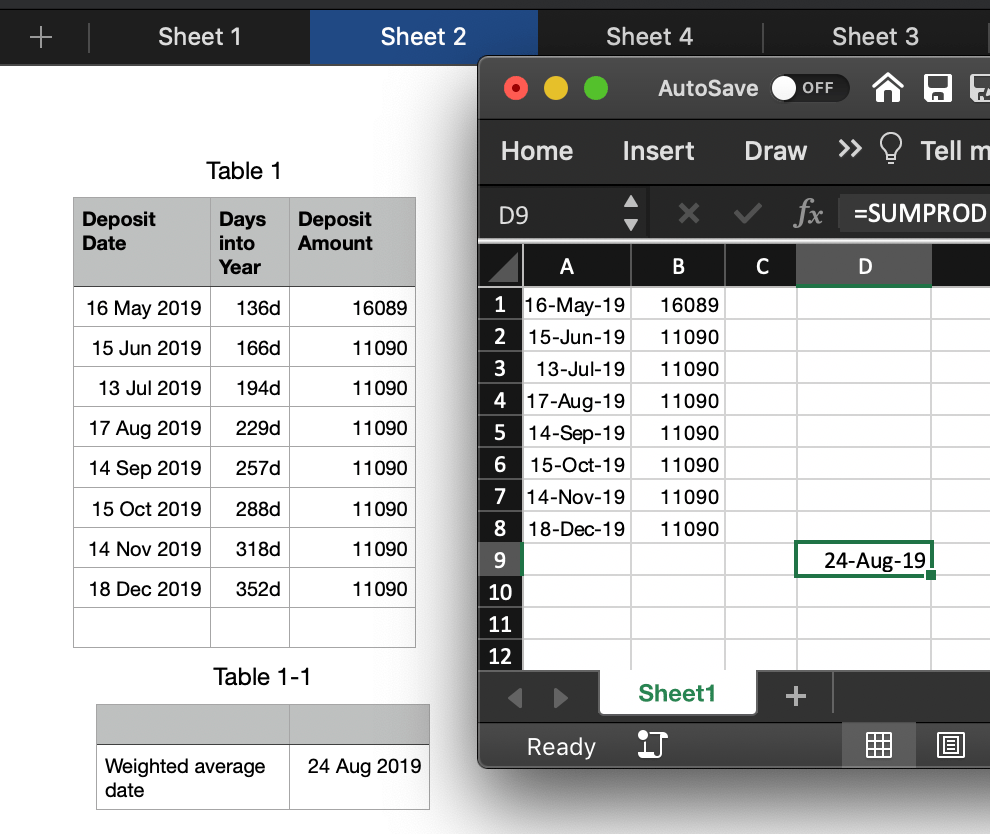The height and width of the screenshot is (834, 990).
Task: Click Excel cell containing 16089
Action: (678, 304)
